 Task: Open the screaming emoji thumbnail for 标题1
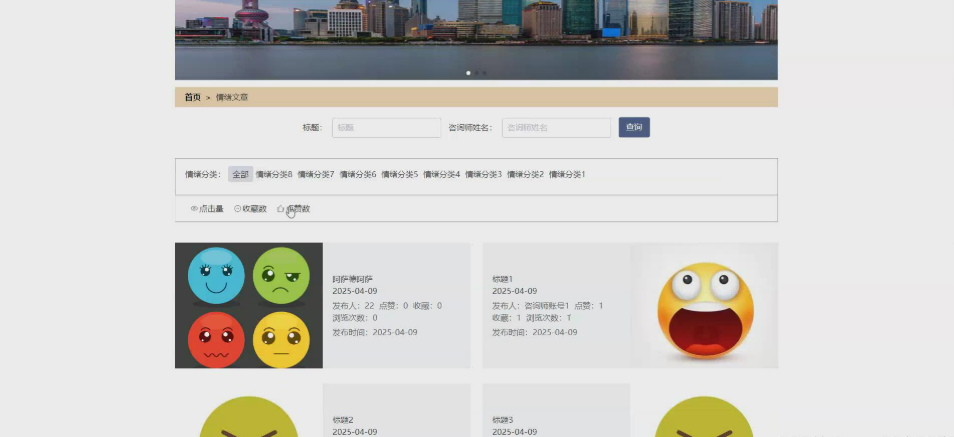[705, 306]
